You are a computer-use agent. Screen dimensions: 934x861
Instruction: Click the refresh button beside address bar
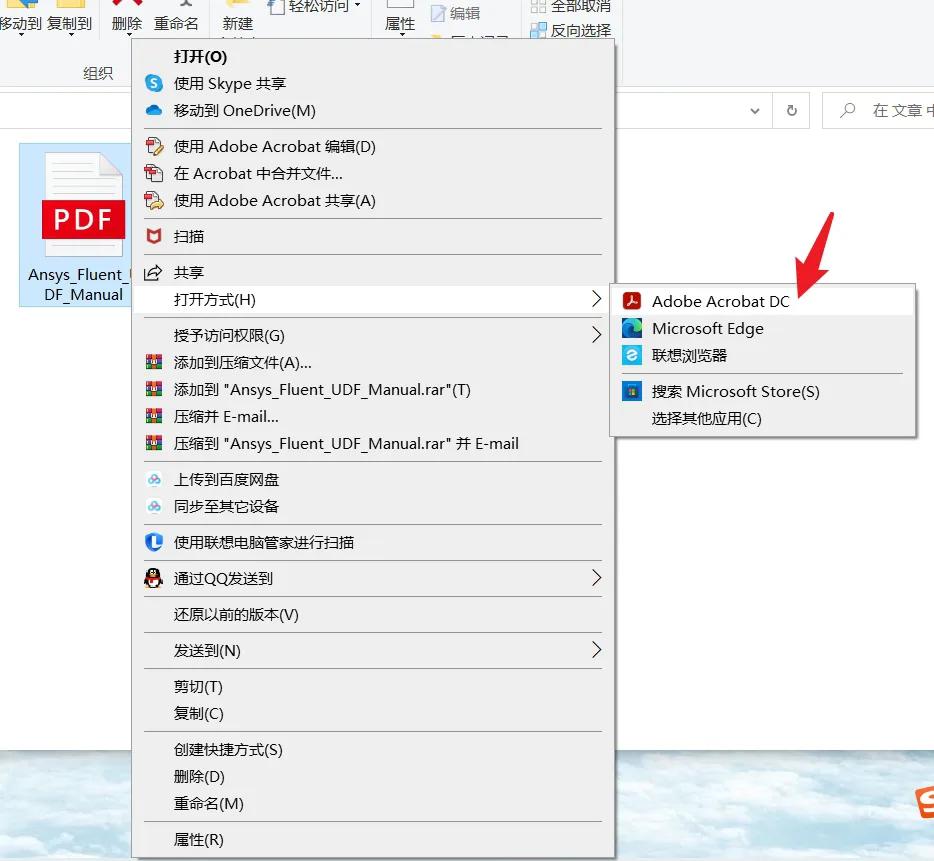(791, 110)
